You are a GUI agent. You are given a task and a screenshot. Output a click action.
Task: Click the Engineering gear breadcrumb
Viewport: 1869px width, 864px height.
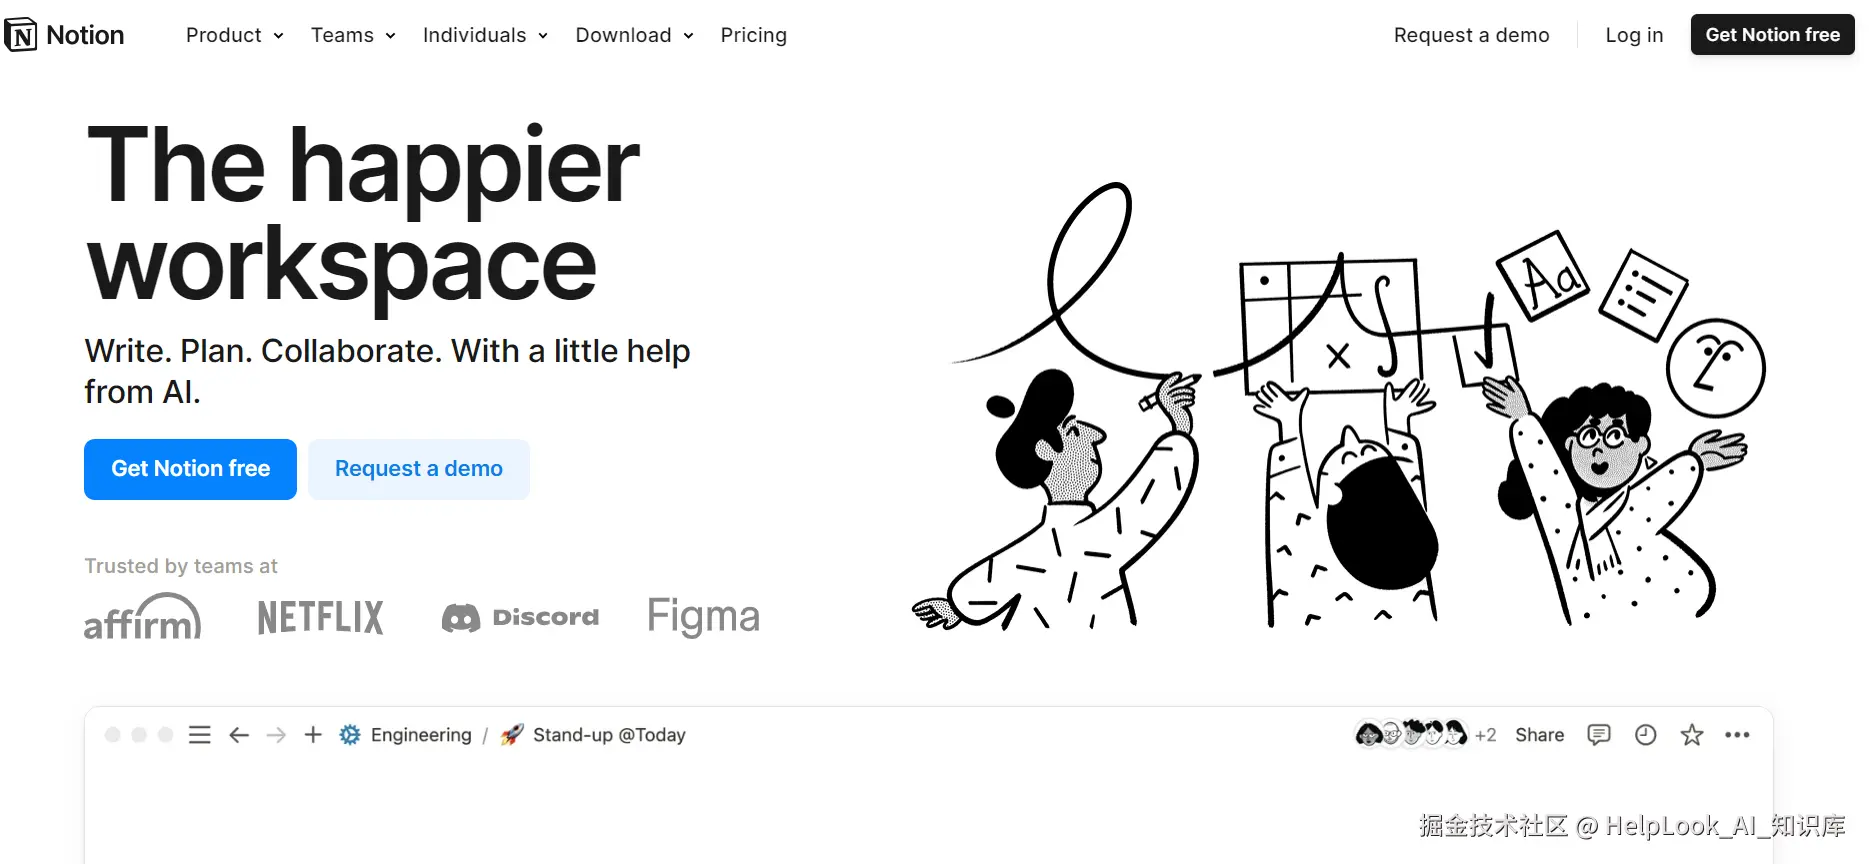tap(405, 735)
